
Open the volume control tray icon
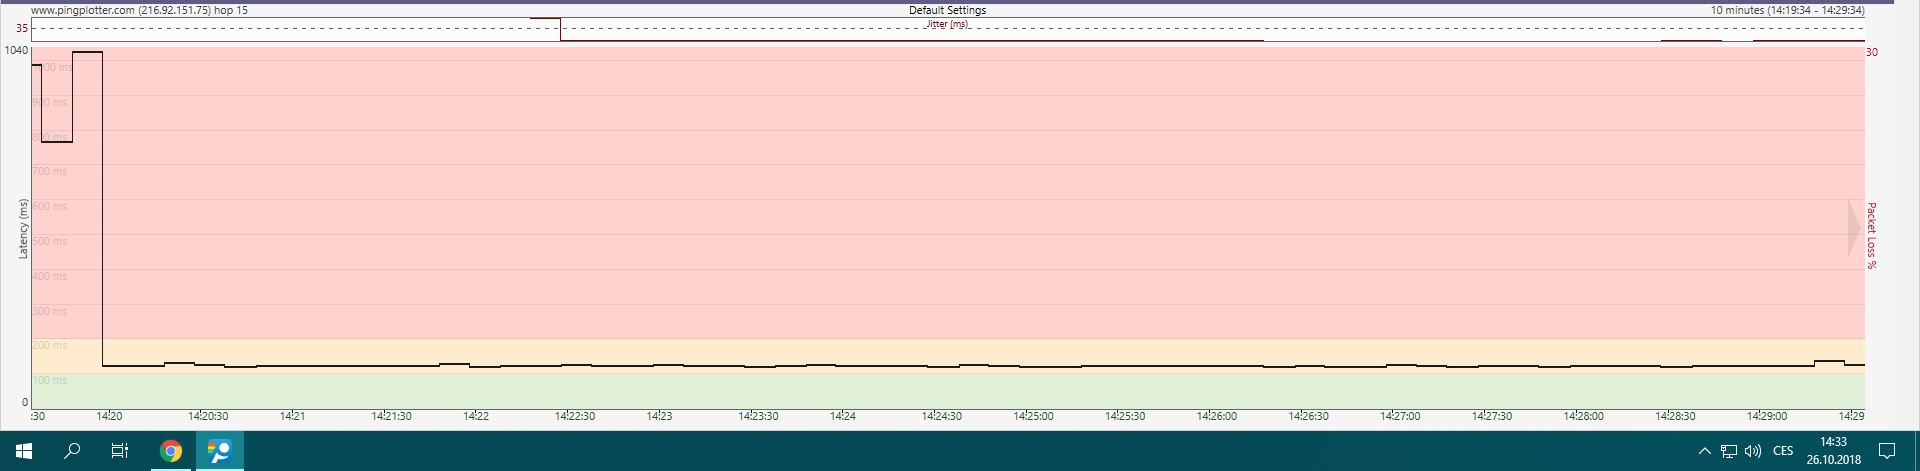click(x=1753, y=451)
